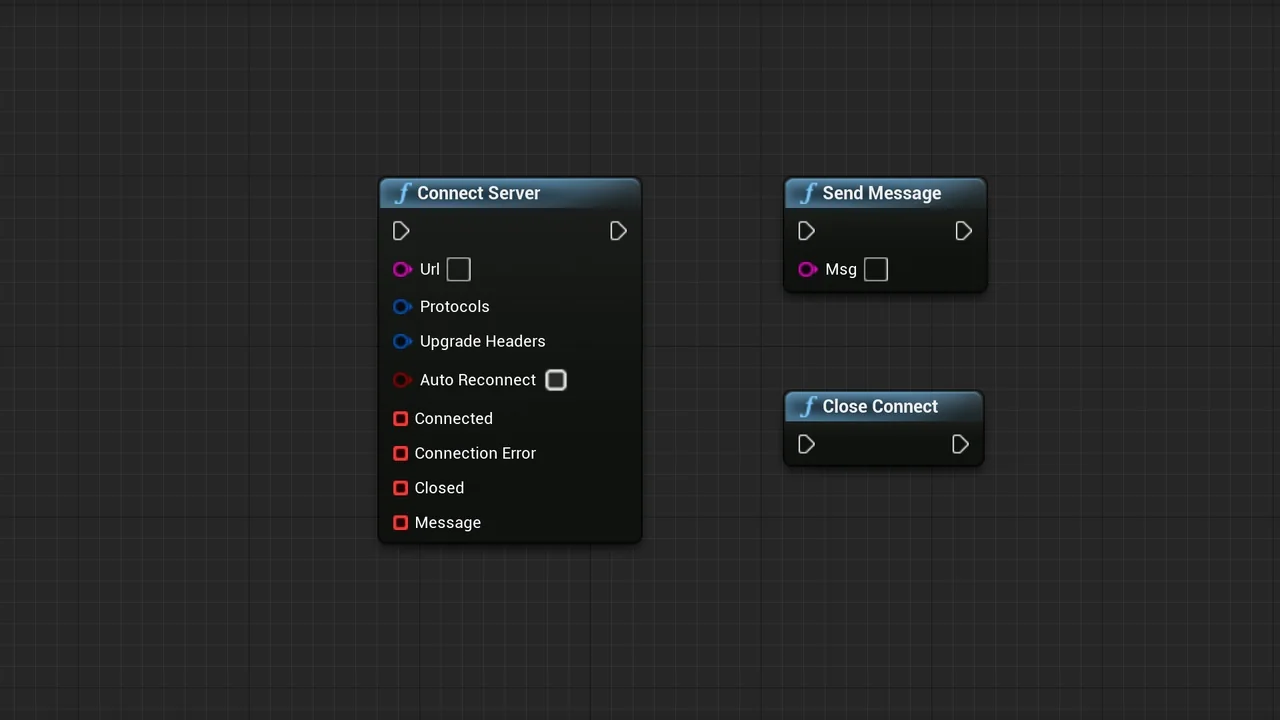Select the Msg input pin on Send Message
The image size is (1280, 720).
[x=808, y=269]
